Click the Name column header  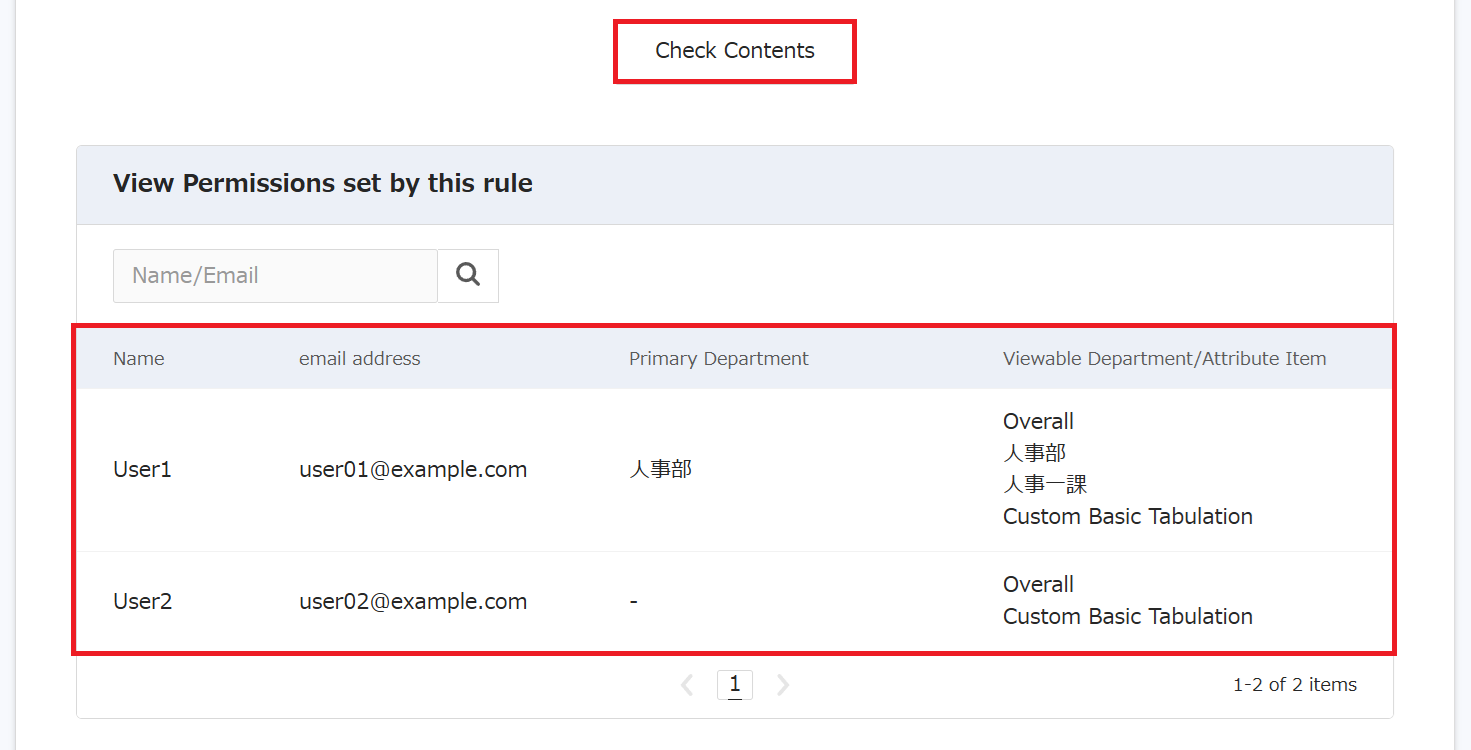tap(139, 359)
